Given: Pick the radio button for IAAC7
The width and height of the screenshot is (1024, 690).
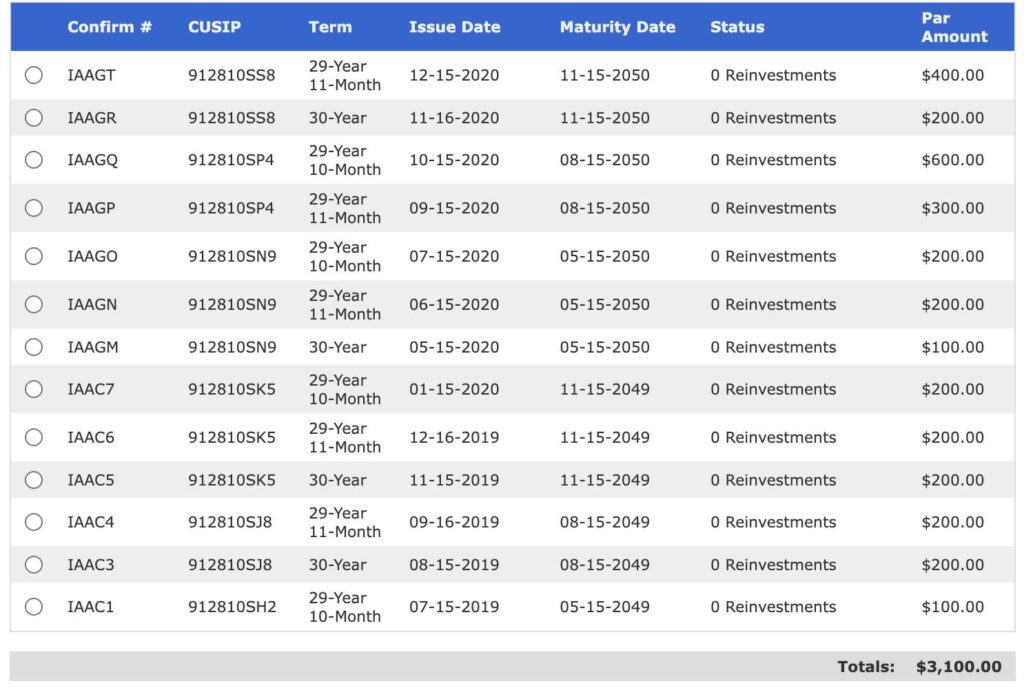Looking at the screenshot, I should click(34, 389).
